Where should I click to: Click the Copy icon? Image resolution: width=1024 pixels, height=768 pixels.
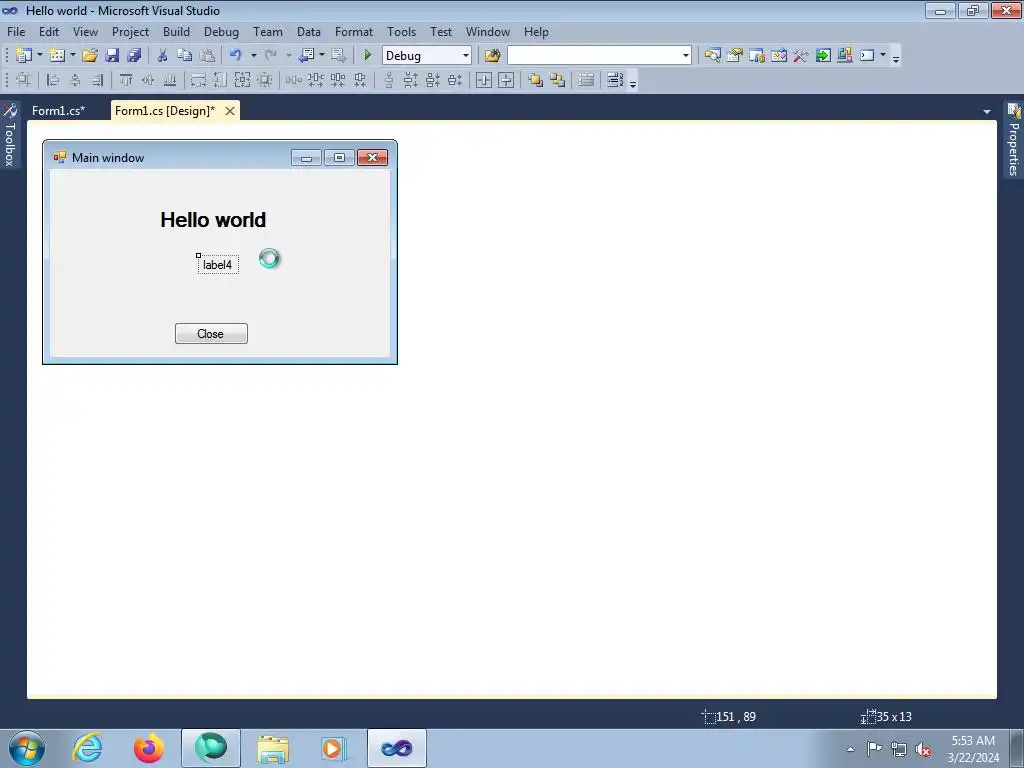(x=185, y=56)
